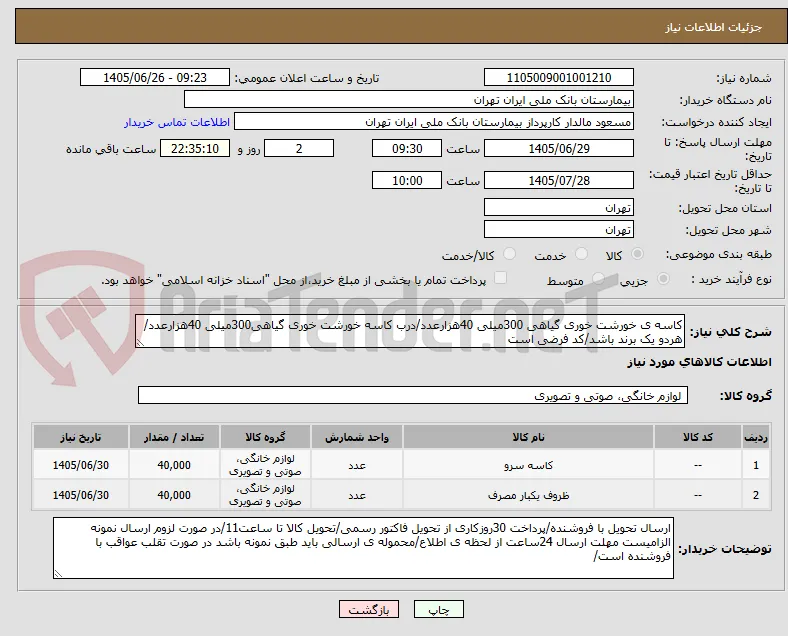Select the کالا/خدمت radio button
Screen dimensions: 788x636
pyautogui.click(x=510, y=254)
